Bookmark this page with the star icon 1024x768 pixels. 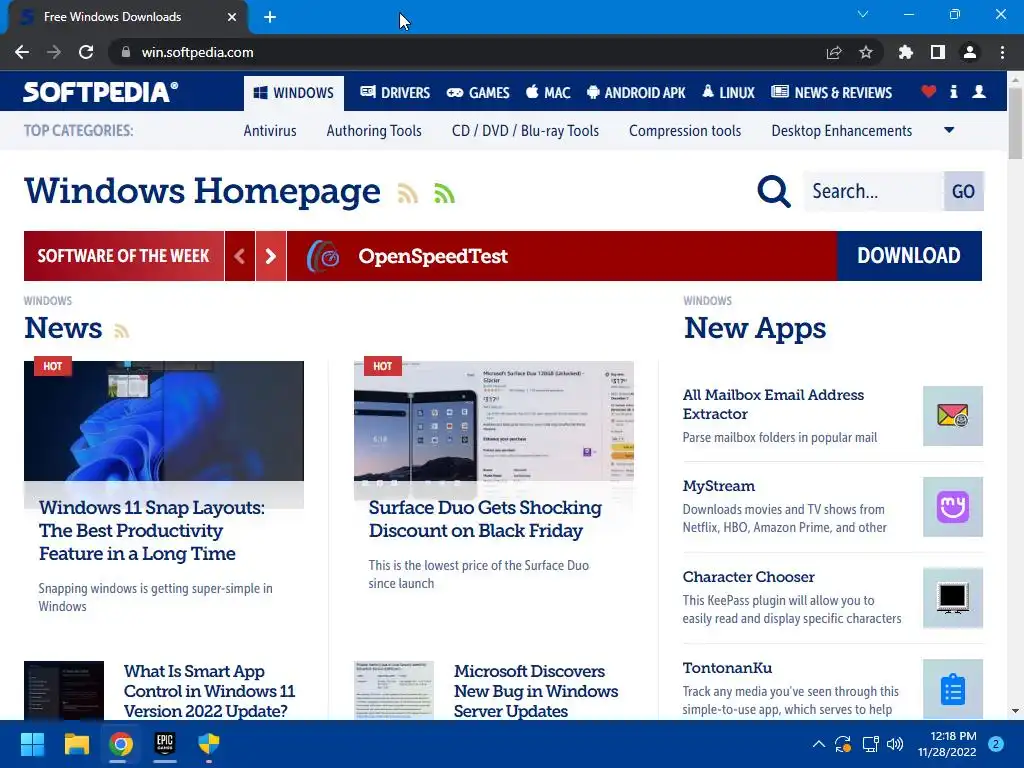click(866, 52)
